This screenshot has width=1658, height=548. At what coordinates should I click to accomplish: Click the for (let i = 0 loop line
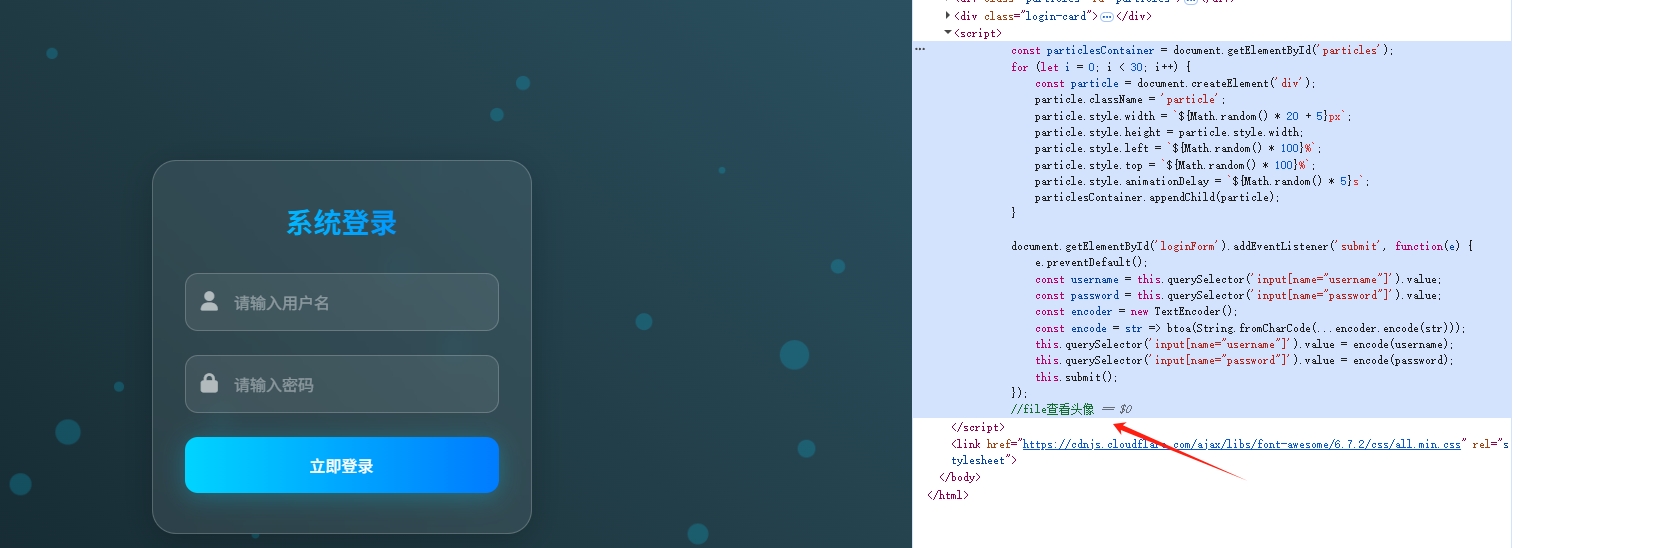pyautogui.click(x=1101, y=67)
